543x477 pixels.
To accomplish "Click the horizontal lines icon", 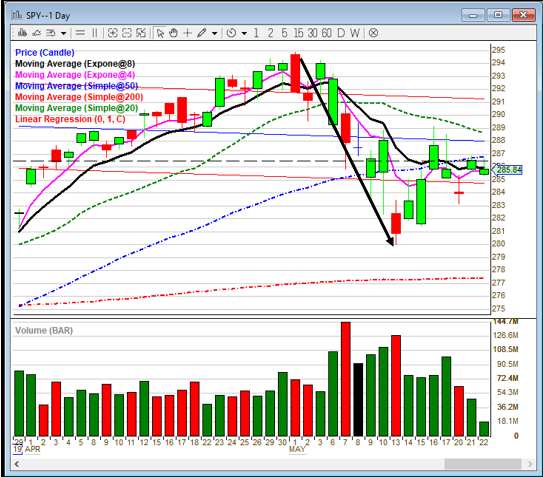I will point(80,33).
